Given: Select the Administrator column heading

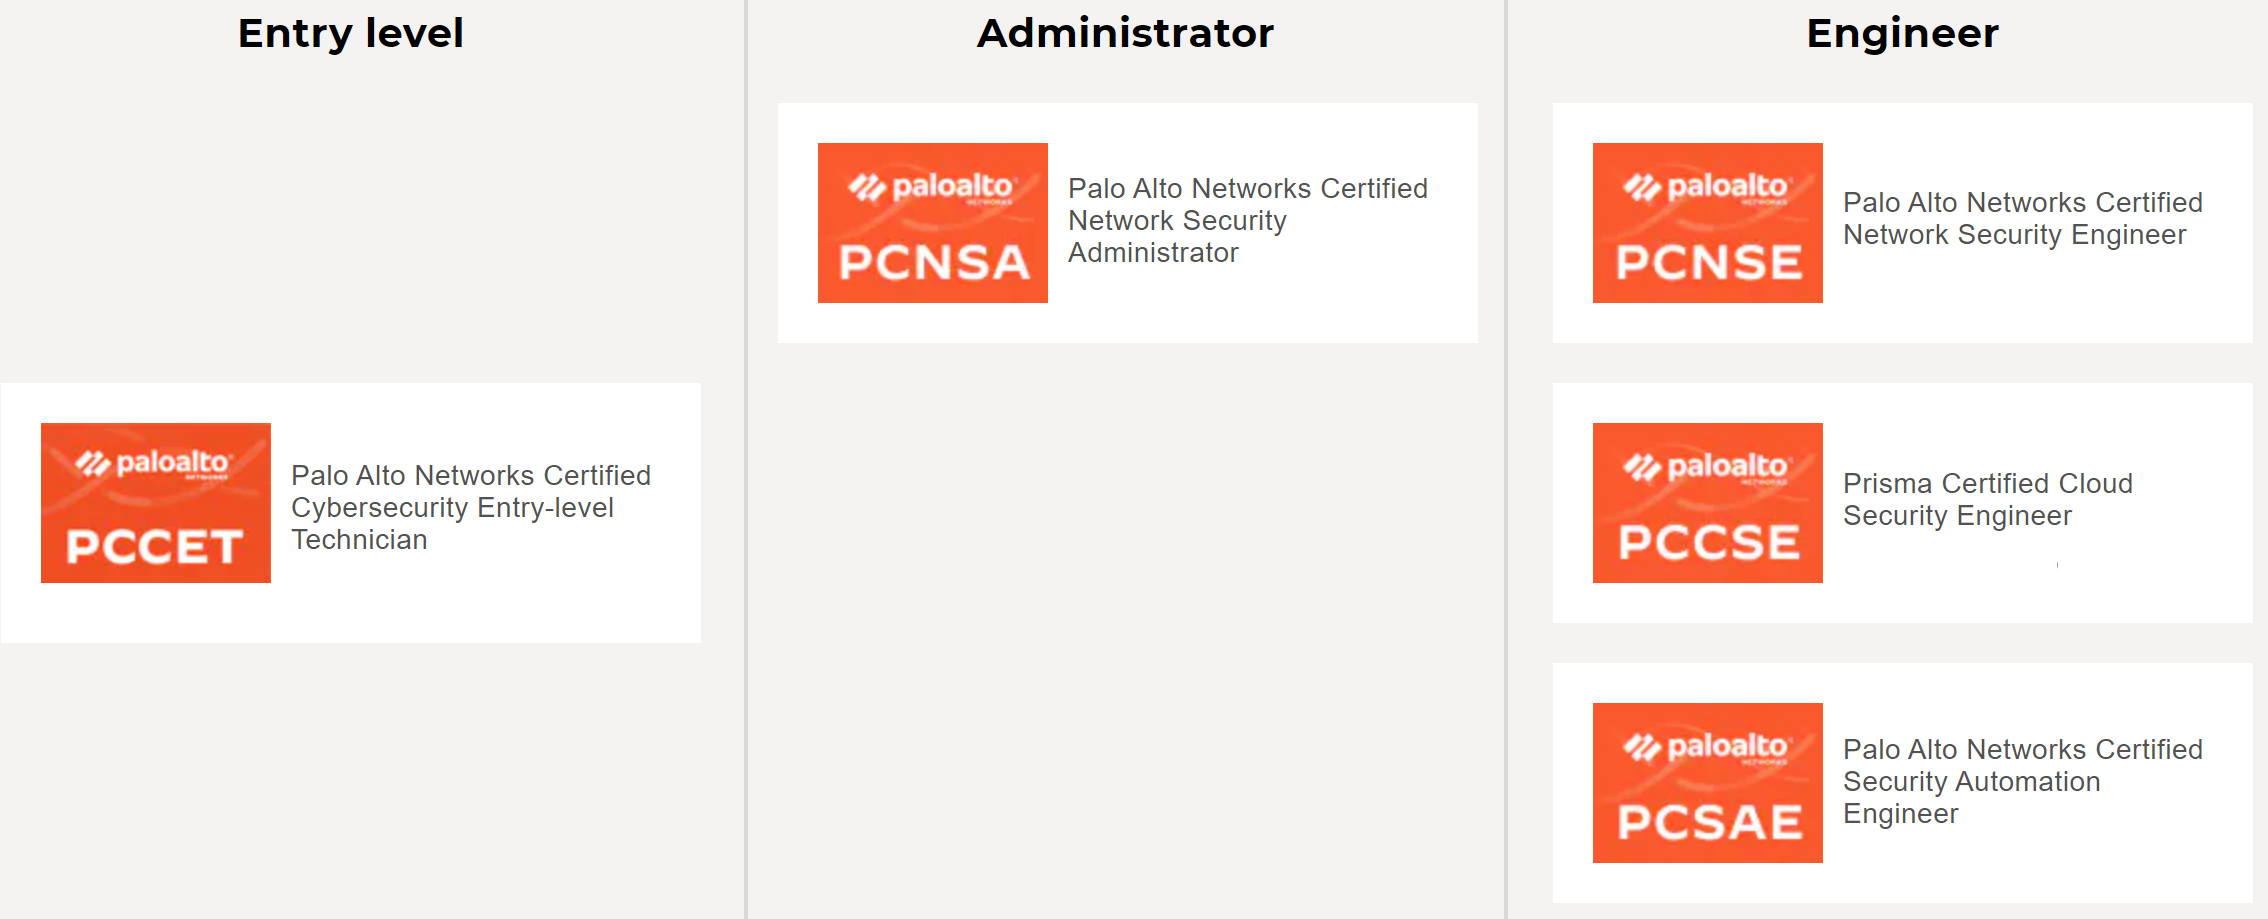Looking at the screenshot, I should (1125, 33).
